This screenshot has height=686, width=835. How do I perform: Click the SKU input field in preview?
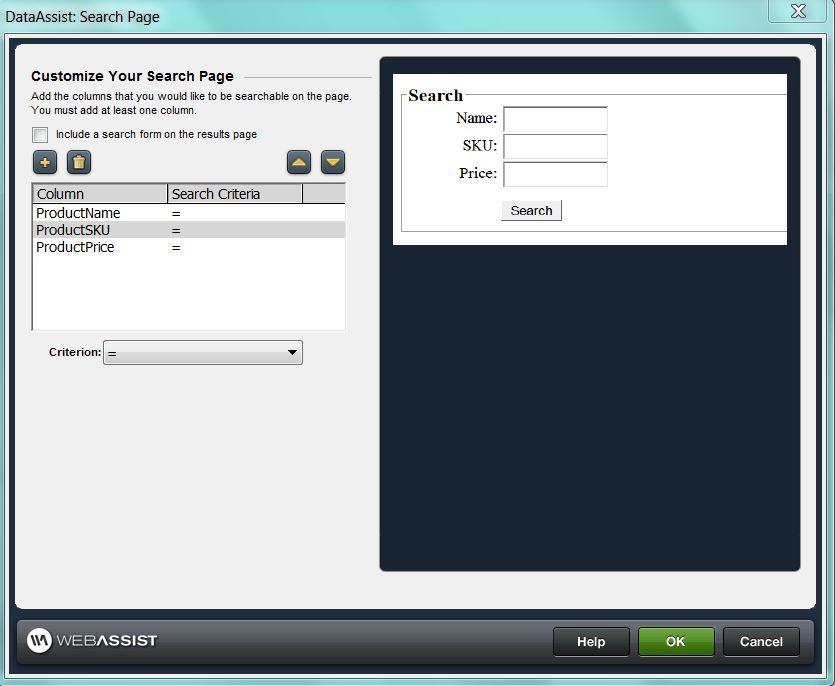point(555,146)
